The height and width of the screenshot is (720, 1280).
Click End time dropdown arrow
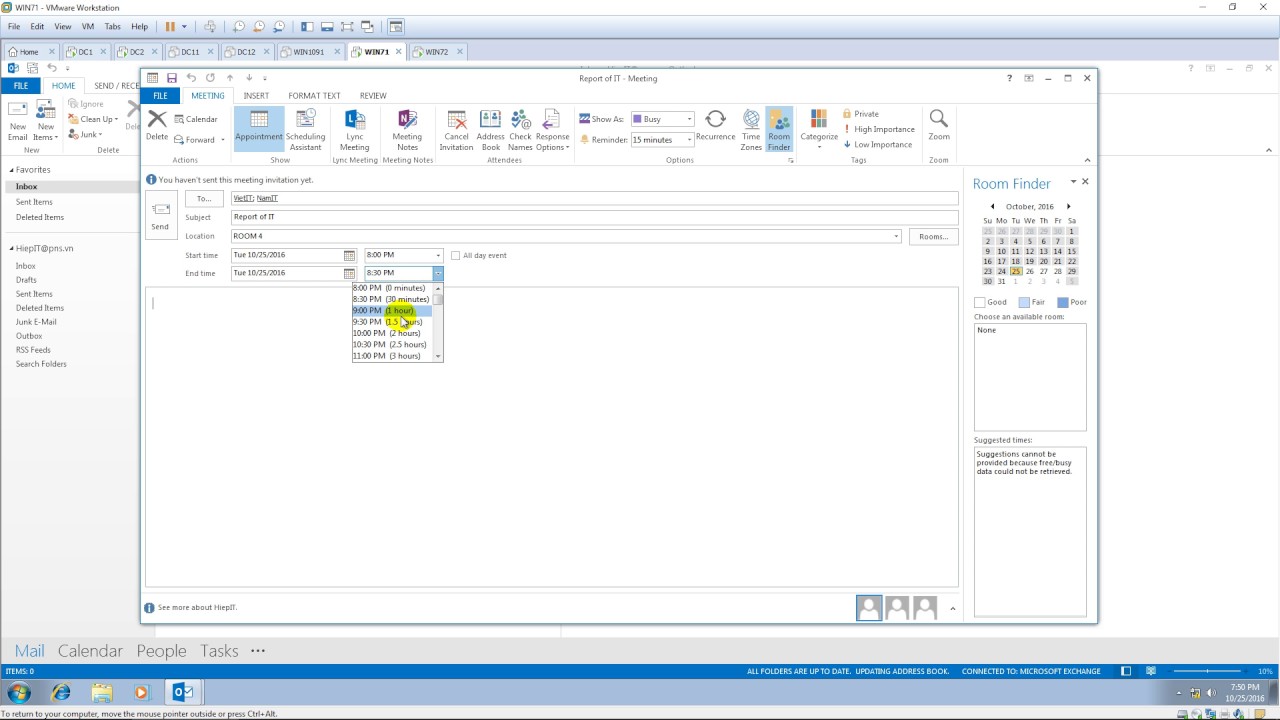click(437, 273)
